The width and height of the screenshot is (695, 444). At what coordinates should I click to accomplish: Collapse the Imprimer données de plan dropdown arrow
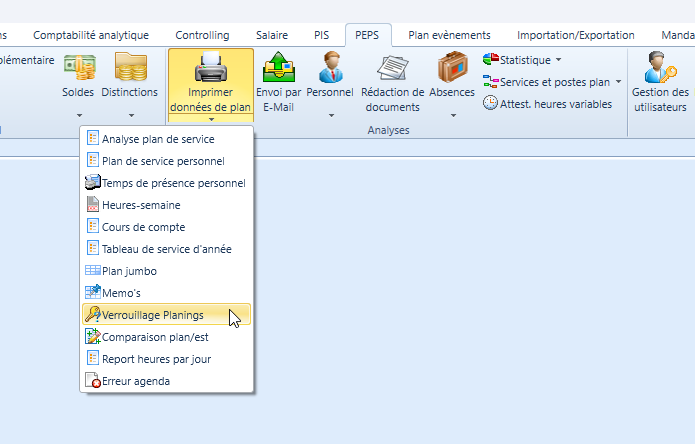211,119
